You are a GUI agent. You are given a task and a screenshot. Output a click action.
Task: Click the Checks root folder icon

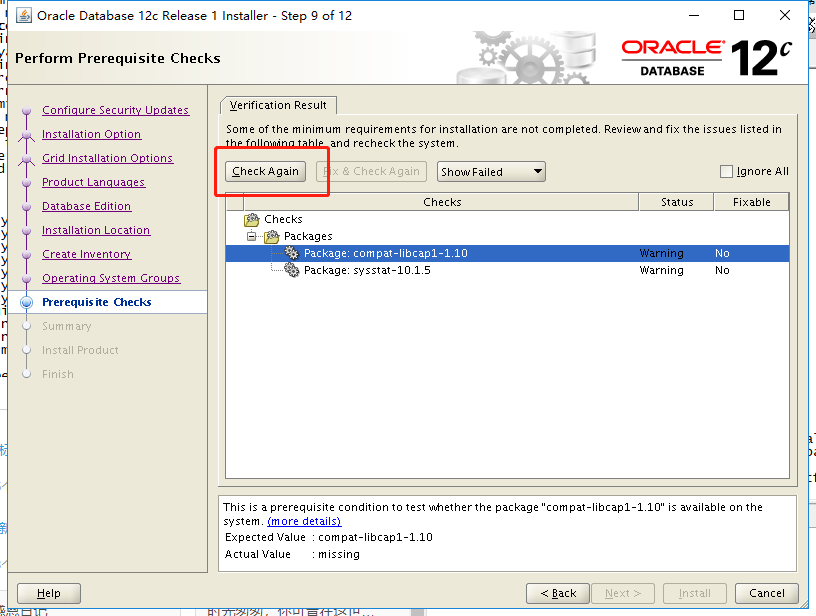pyautogui.click(x=252, y=220)
